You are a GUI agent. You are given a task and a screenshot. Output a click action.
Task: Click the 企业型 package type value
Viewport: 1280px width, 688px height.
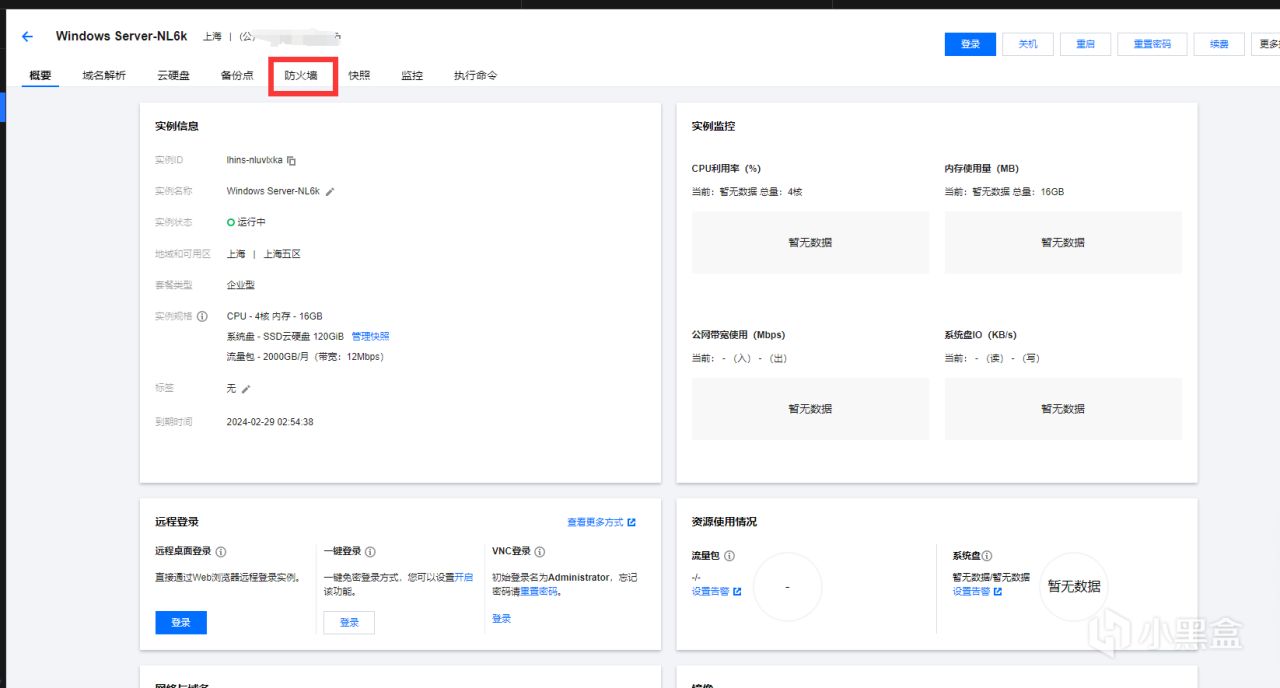241,285
